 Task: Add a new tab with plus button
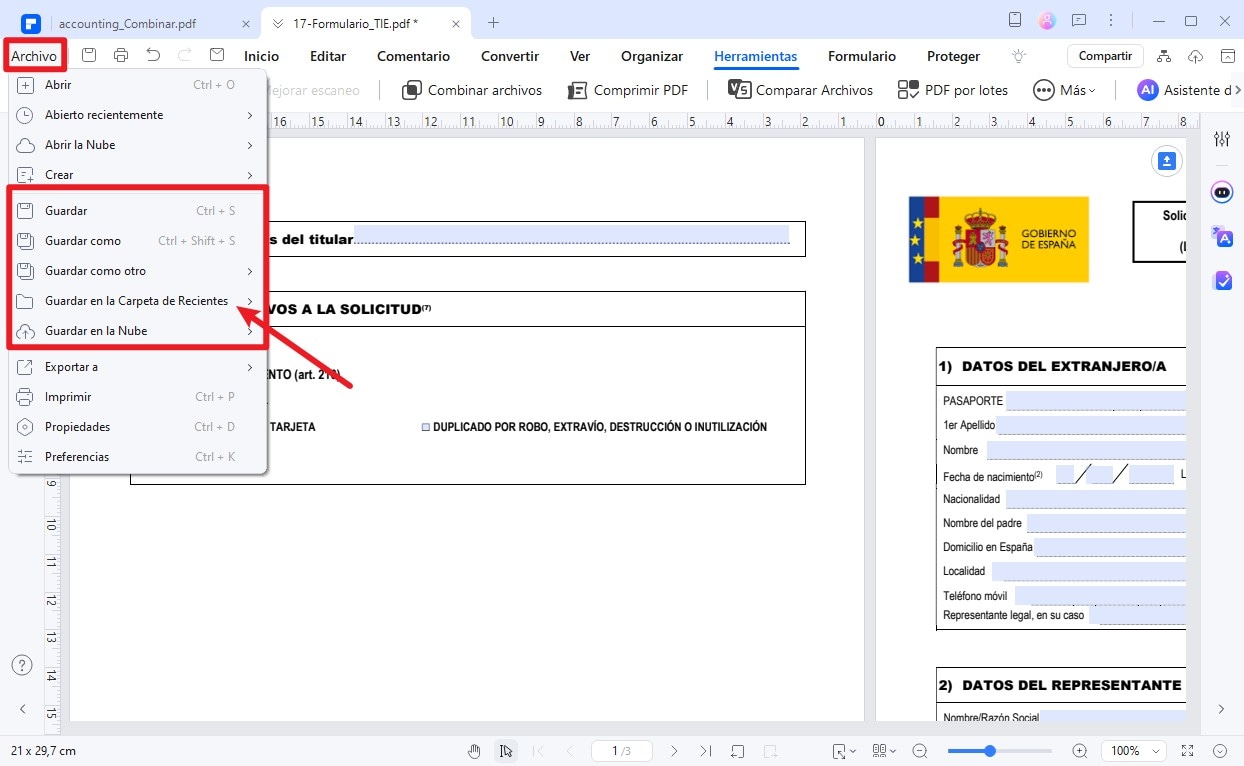pos(493,22)
